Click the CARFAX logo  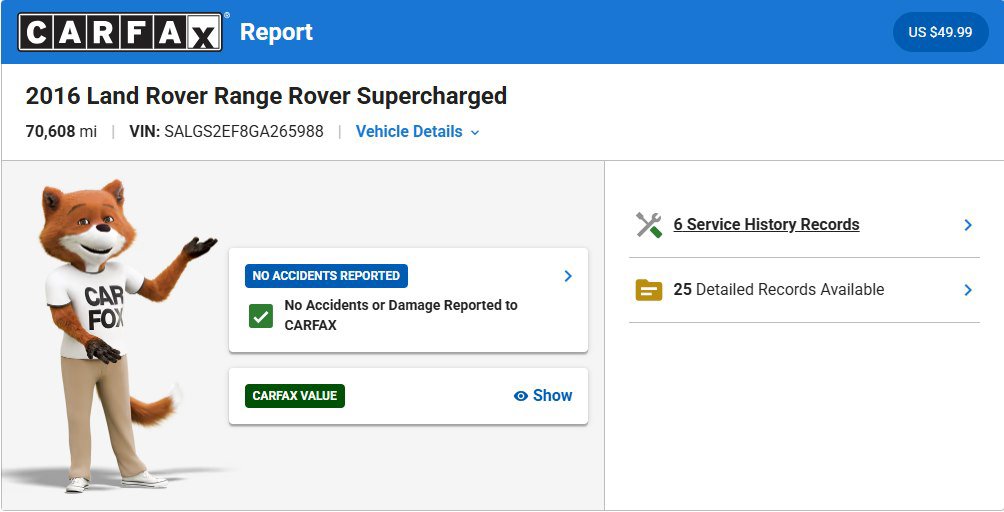(120, 32)
